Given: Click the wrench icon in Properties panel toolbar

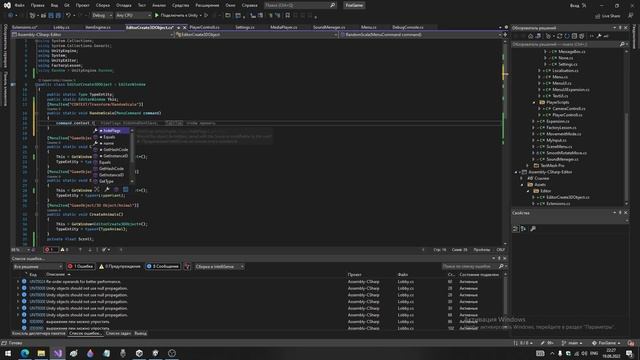Looking at the screenshot, I should point(533,229).
